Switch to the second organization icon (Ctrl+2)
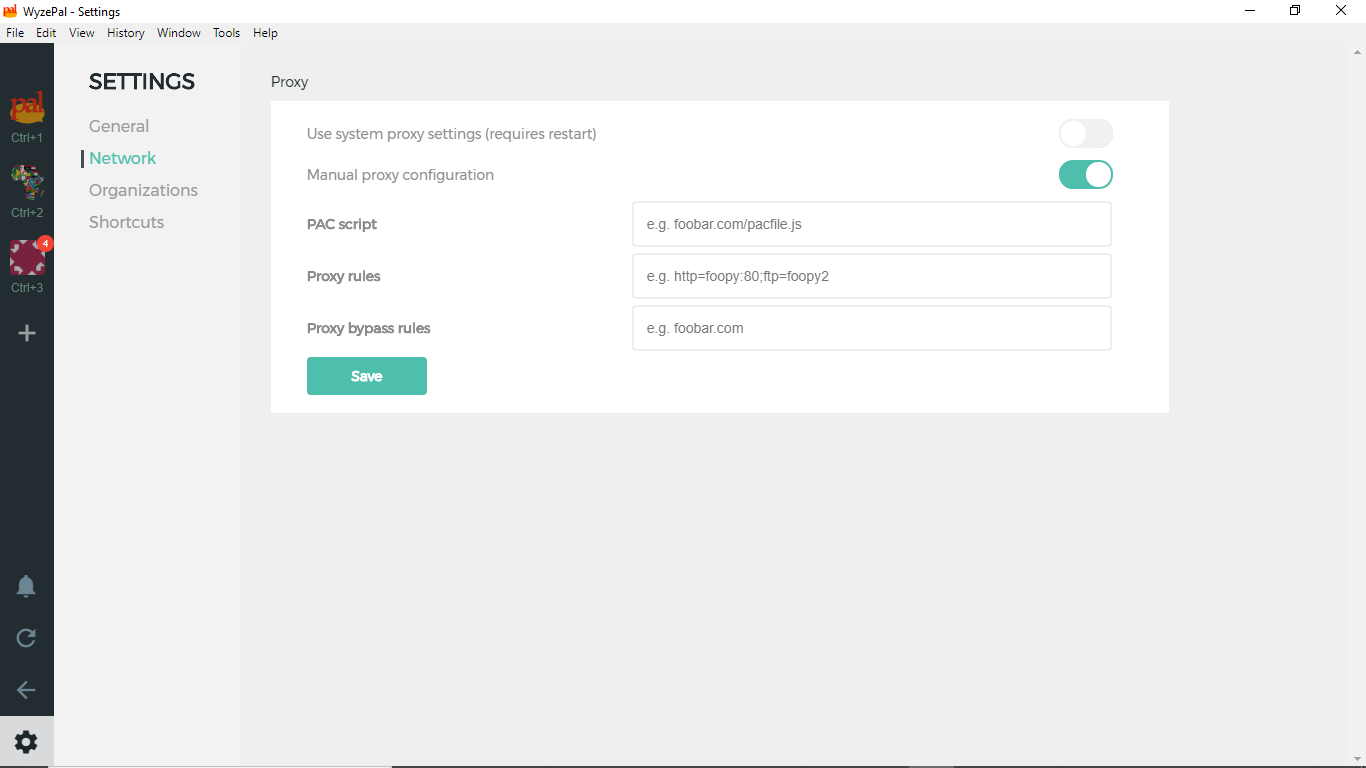 pos(27,183)
